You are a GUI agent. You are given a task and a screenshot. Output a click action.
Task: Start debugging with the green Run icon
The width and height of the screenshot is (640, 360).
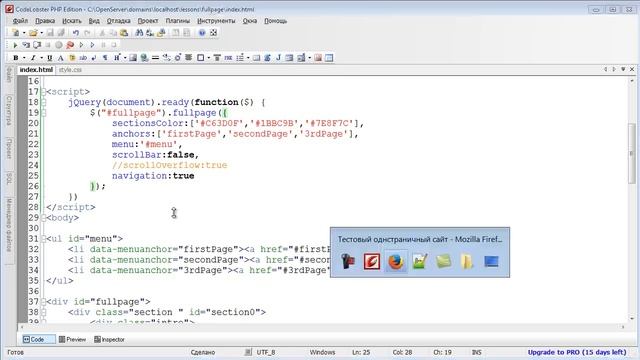(x=16, y=45)
